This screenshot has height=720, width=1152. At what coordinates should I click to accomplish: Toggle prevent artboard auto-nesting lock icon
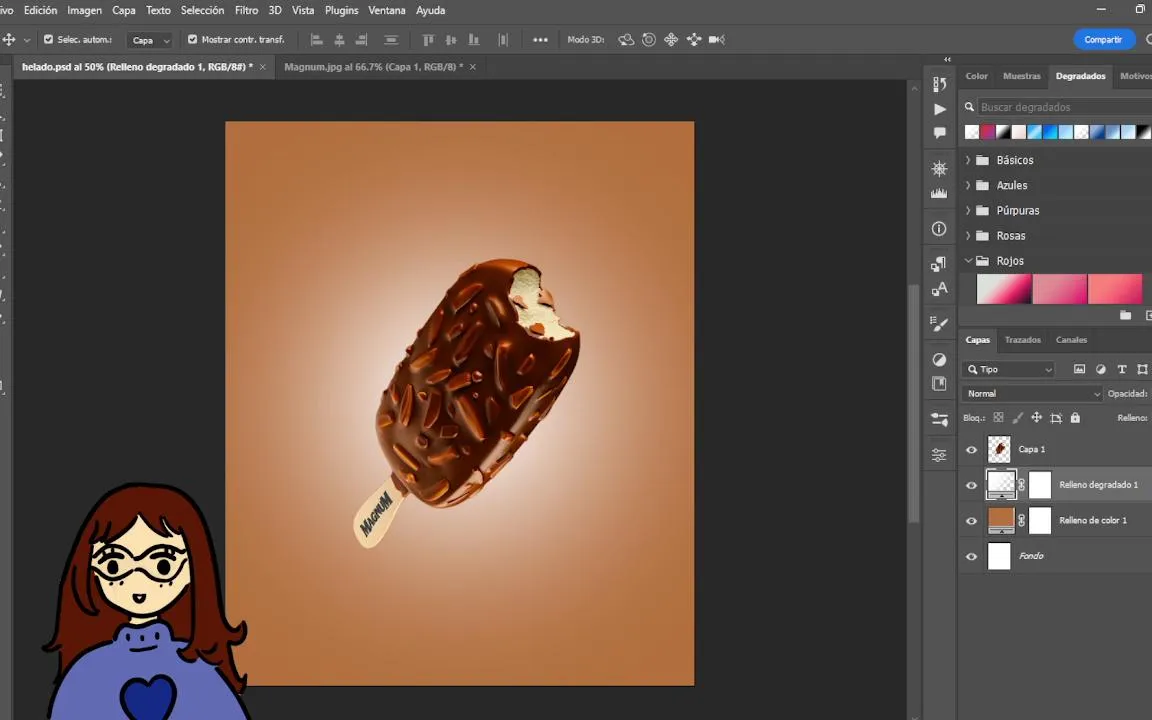tap(1056, 418)
